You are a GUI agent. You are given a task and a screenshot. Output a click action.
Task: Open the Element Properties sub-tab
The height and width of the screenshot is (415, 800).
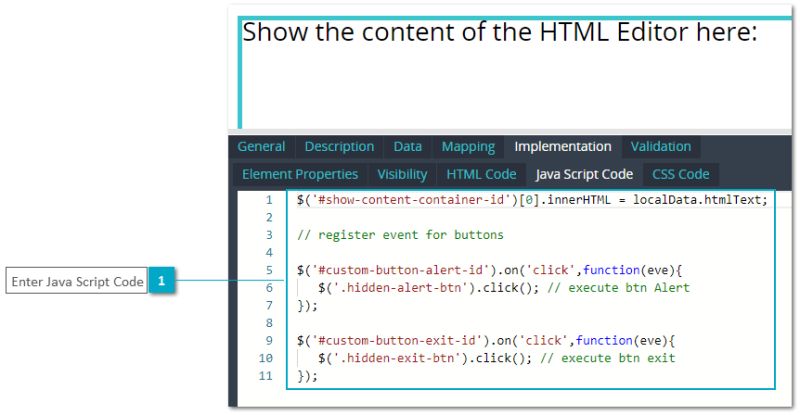click(300, 175)
